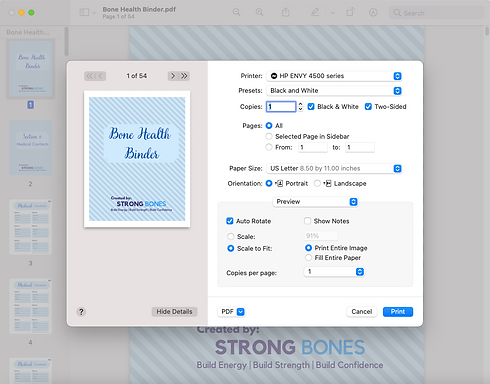Click the Copies number field
Viewport: 490px width, 384px height.
(x=281, y=107)
